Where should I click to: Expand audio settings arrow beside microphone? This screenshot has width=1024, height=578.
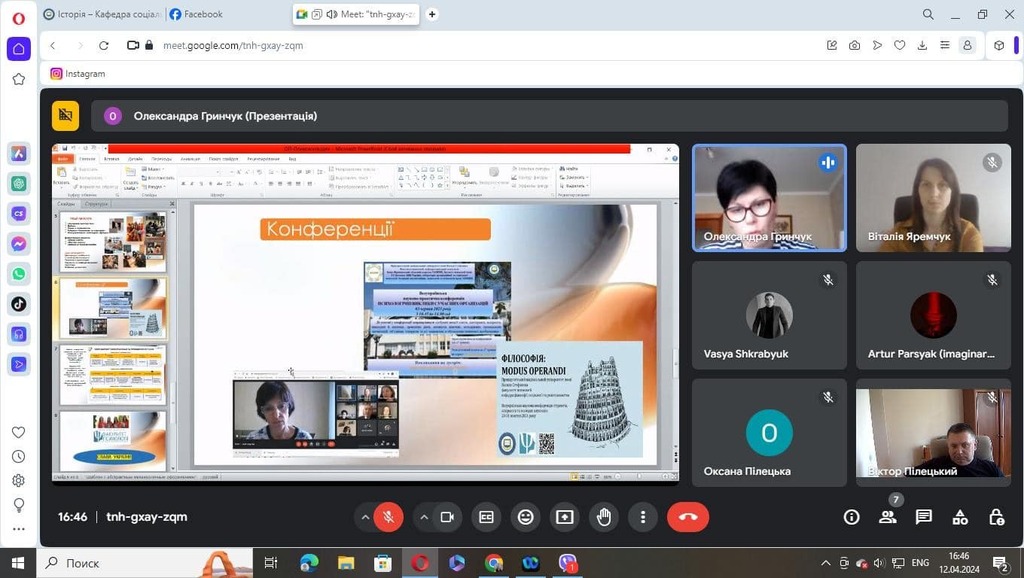pyautogui.click(x=364, y=517)
